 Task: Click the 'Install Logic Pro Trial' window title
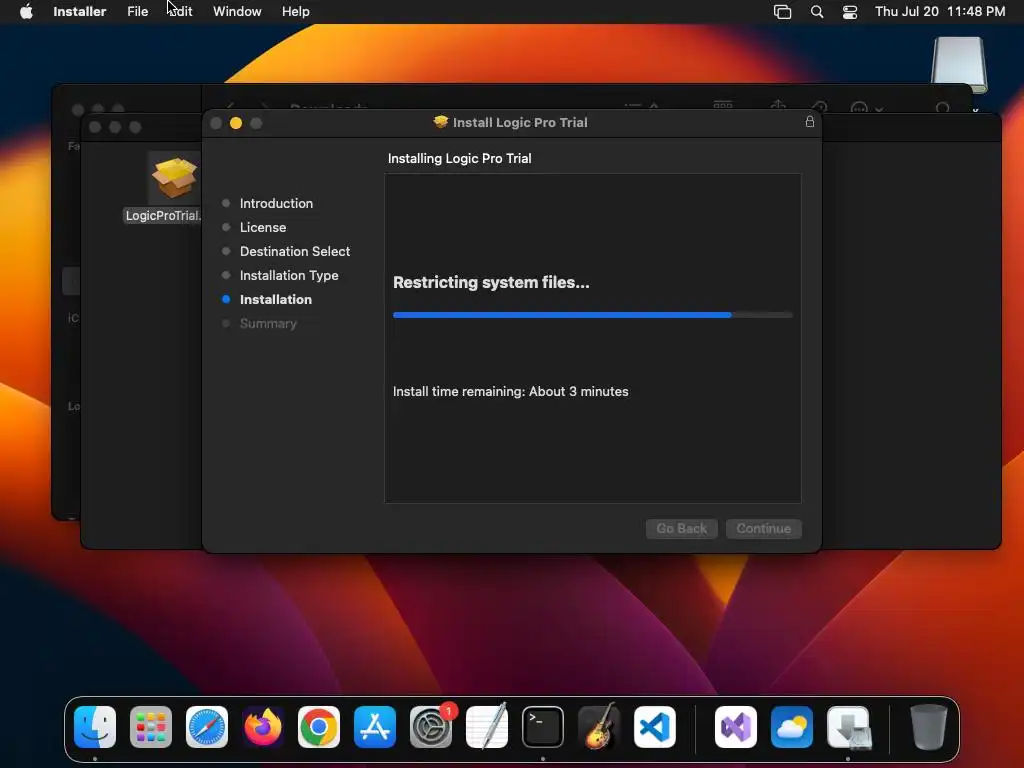[x=520, y=122]
